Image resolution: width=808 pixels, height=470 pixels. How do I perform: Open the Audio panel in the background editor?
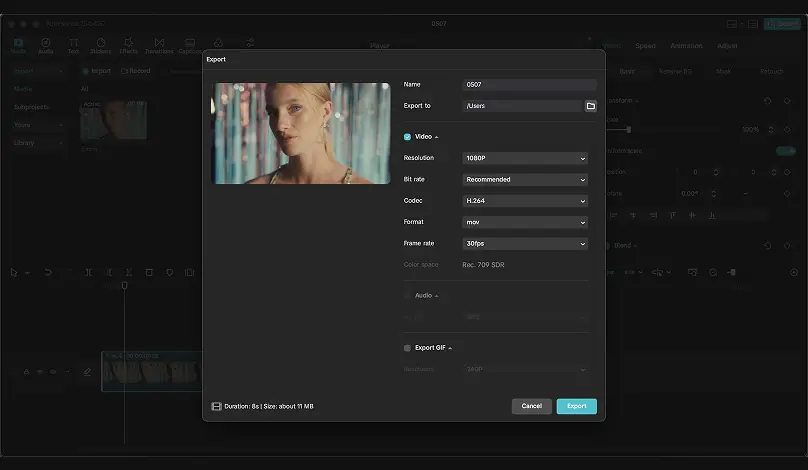pyautogui.click(x=45, y=46)
